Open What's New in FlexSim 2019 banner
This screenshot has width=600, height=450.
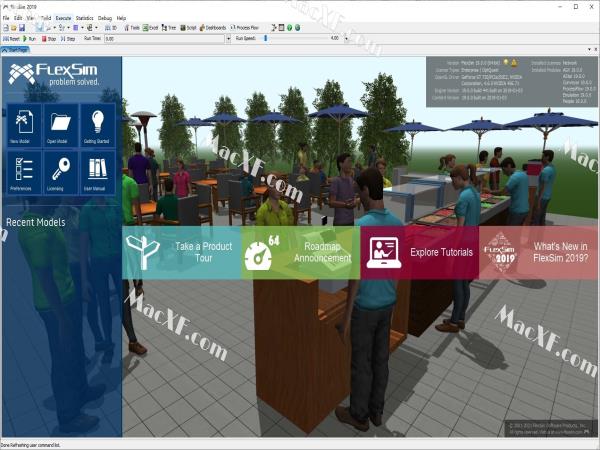538,253
